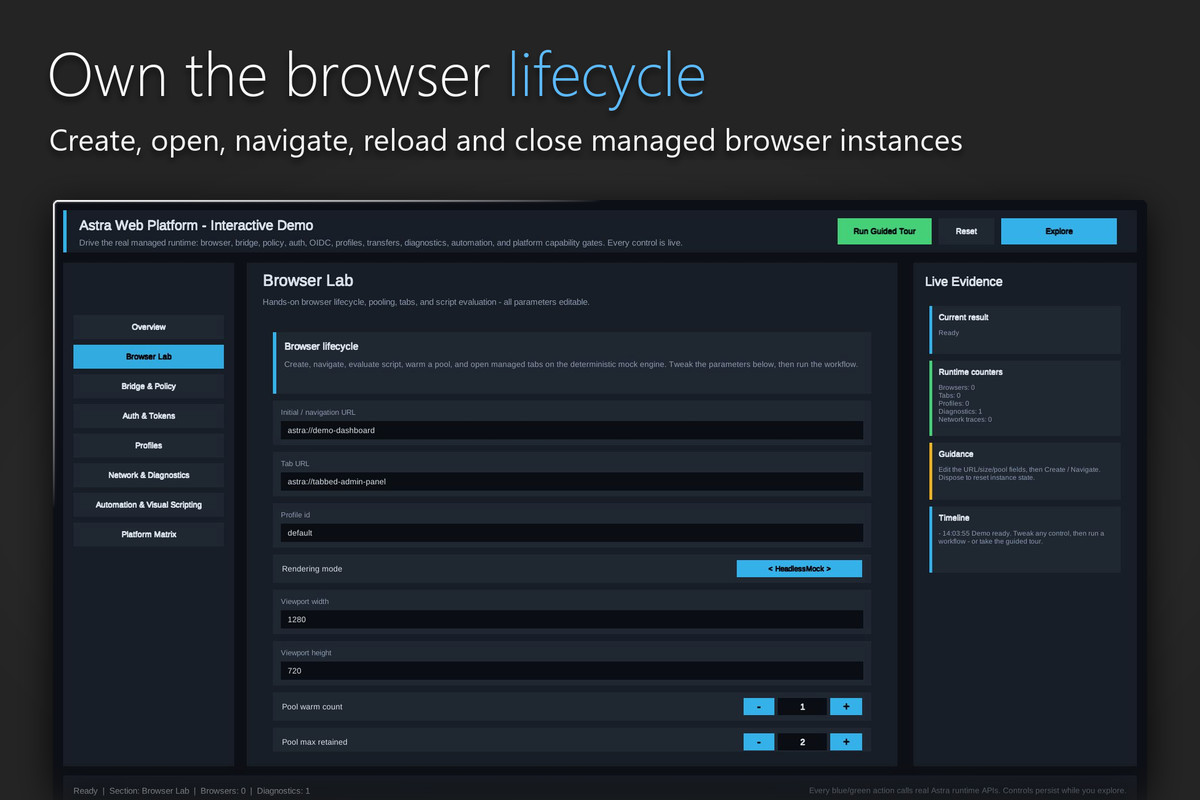Open Automation & Visual Scripting section
This screenshot has height=800, width=1200.
coord(149,505)
